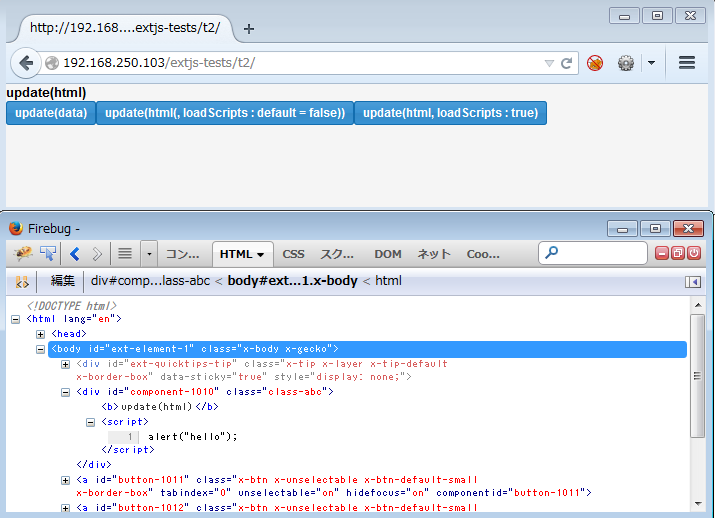Click the 編集 edit button
Viewport: 715px width, 518px height.
coord(62,280)
